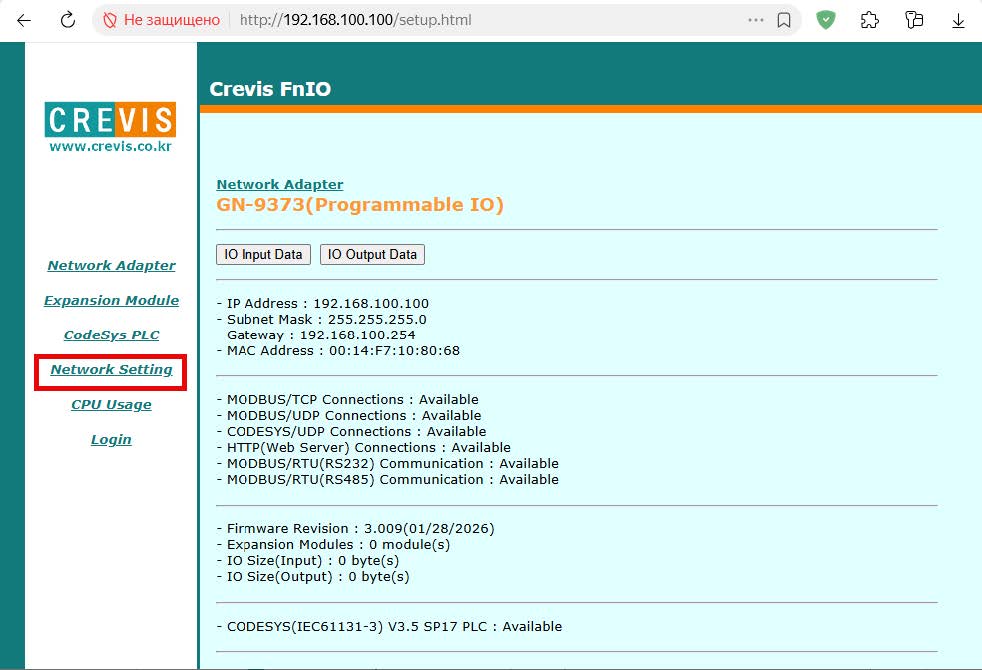
Task: Open the Expansion Module sidebar link
Action: coord(111,301)
